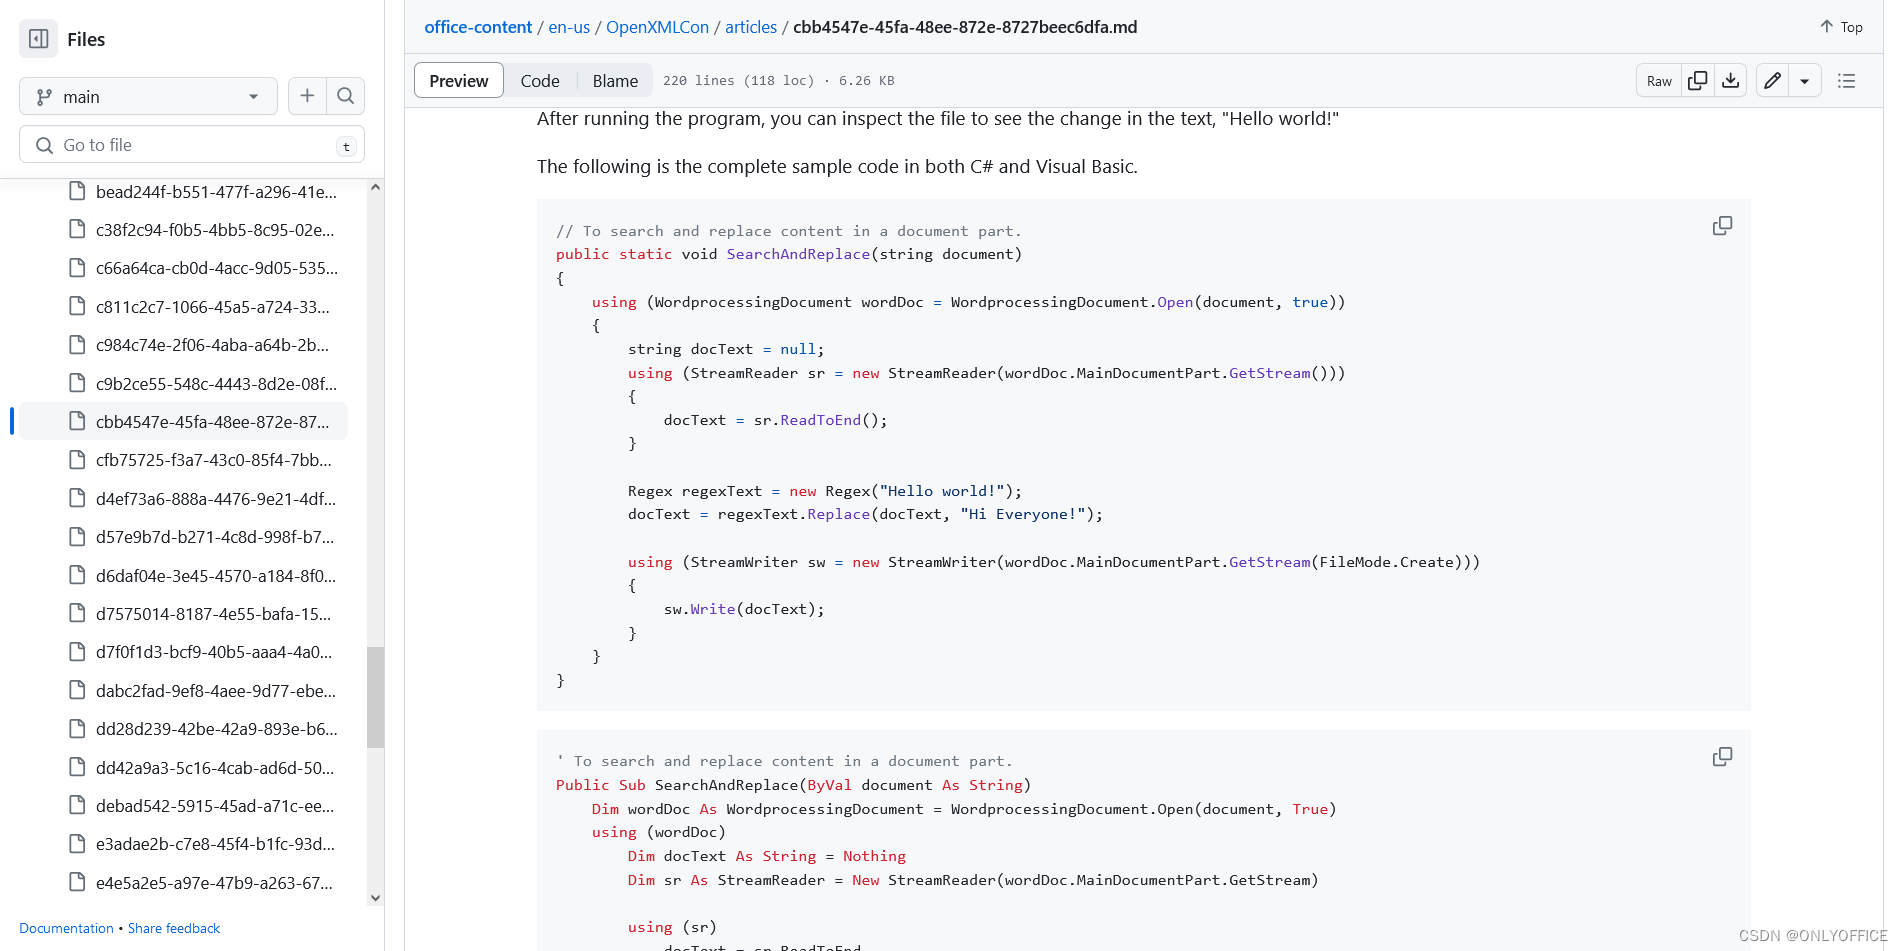The width and height of the screenshot is (1903, 951).
Task: Open the Documentation link
Action: (x=66, y=928)
